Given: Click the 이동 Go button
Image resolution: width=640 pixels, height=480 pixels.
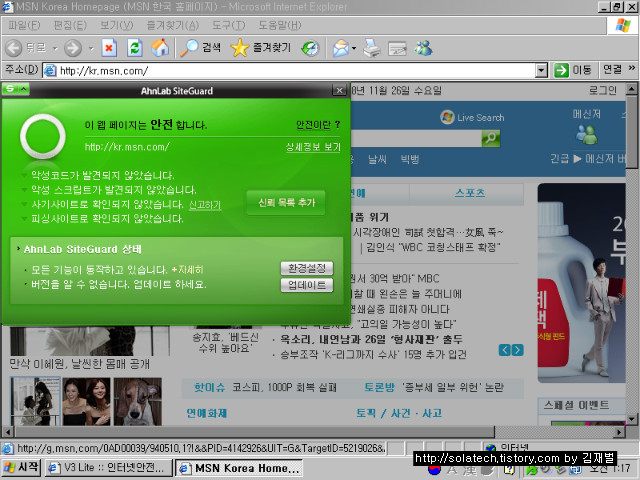Looking at the screenshot, I should (573, 70).
